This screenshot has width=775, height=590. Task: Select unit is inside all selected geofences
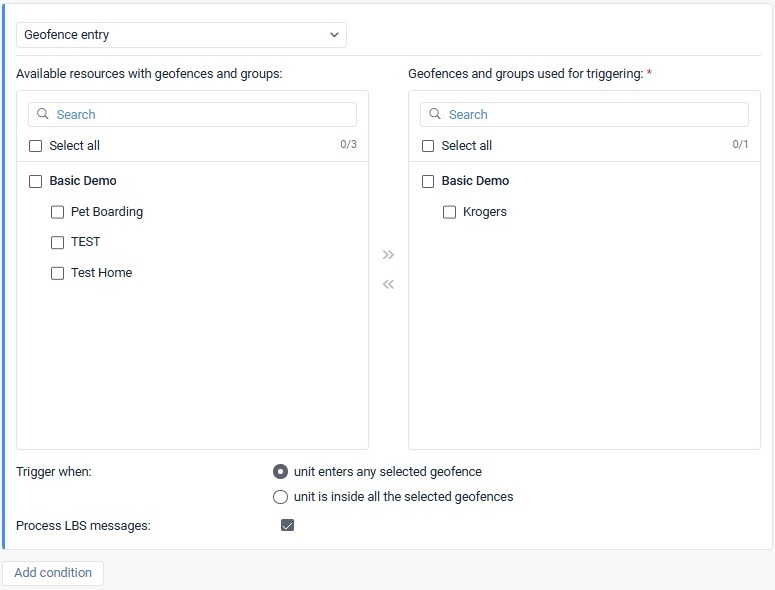[280, 497]
